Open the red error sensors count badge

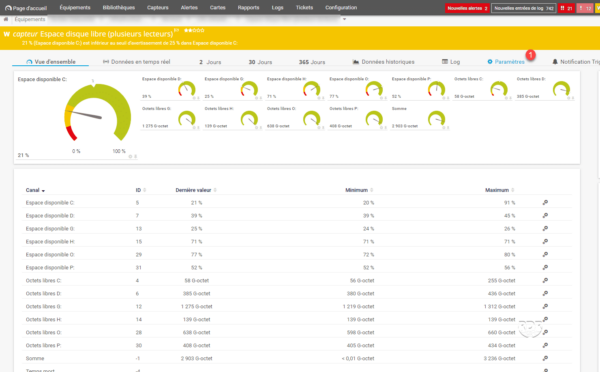(x=566, y=8)
